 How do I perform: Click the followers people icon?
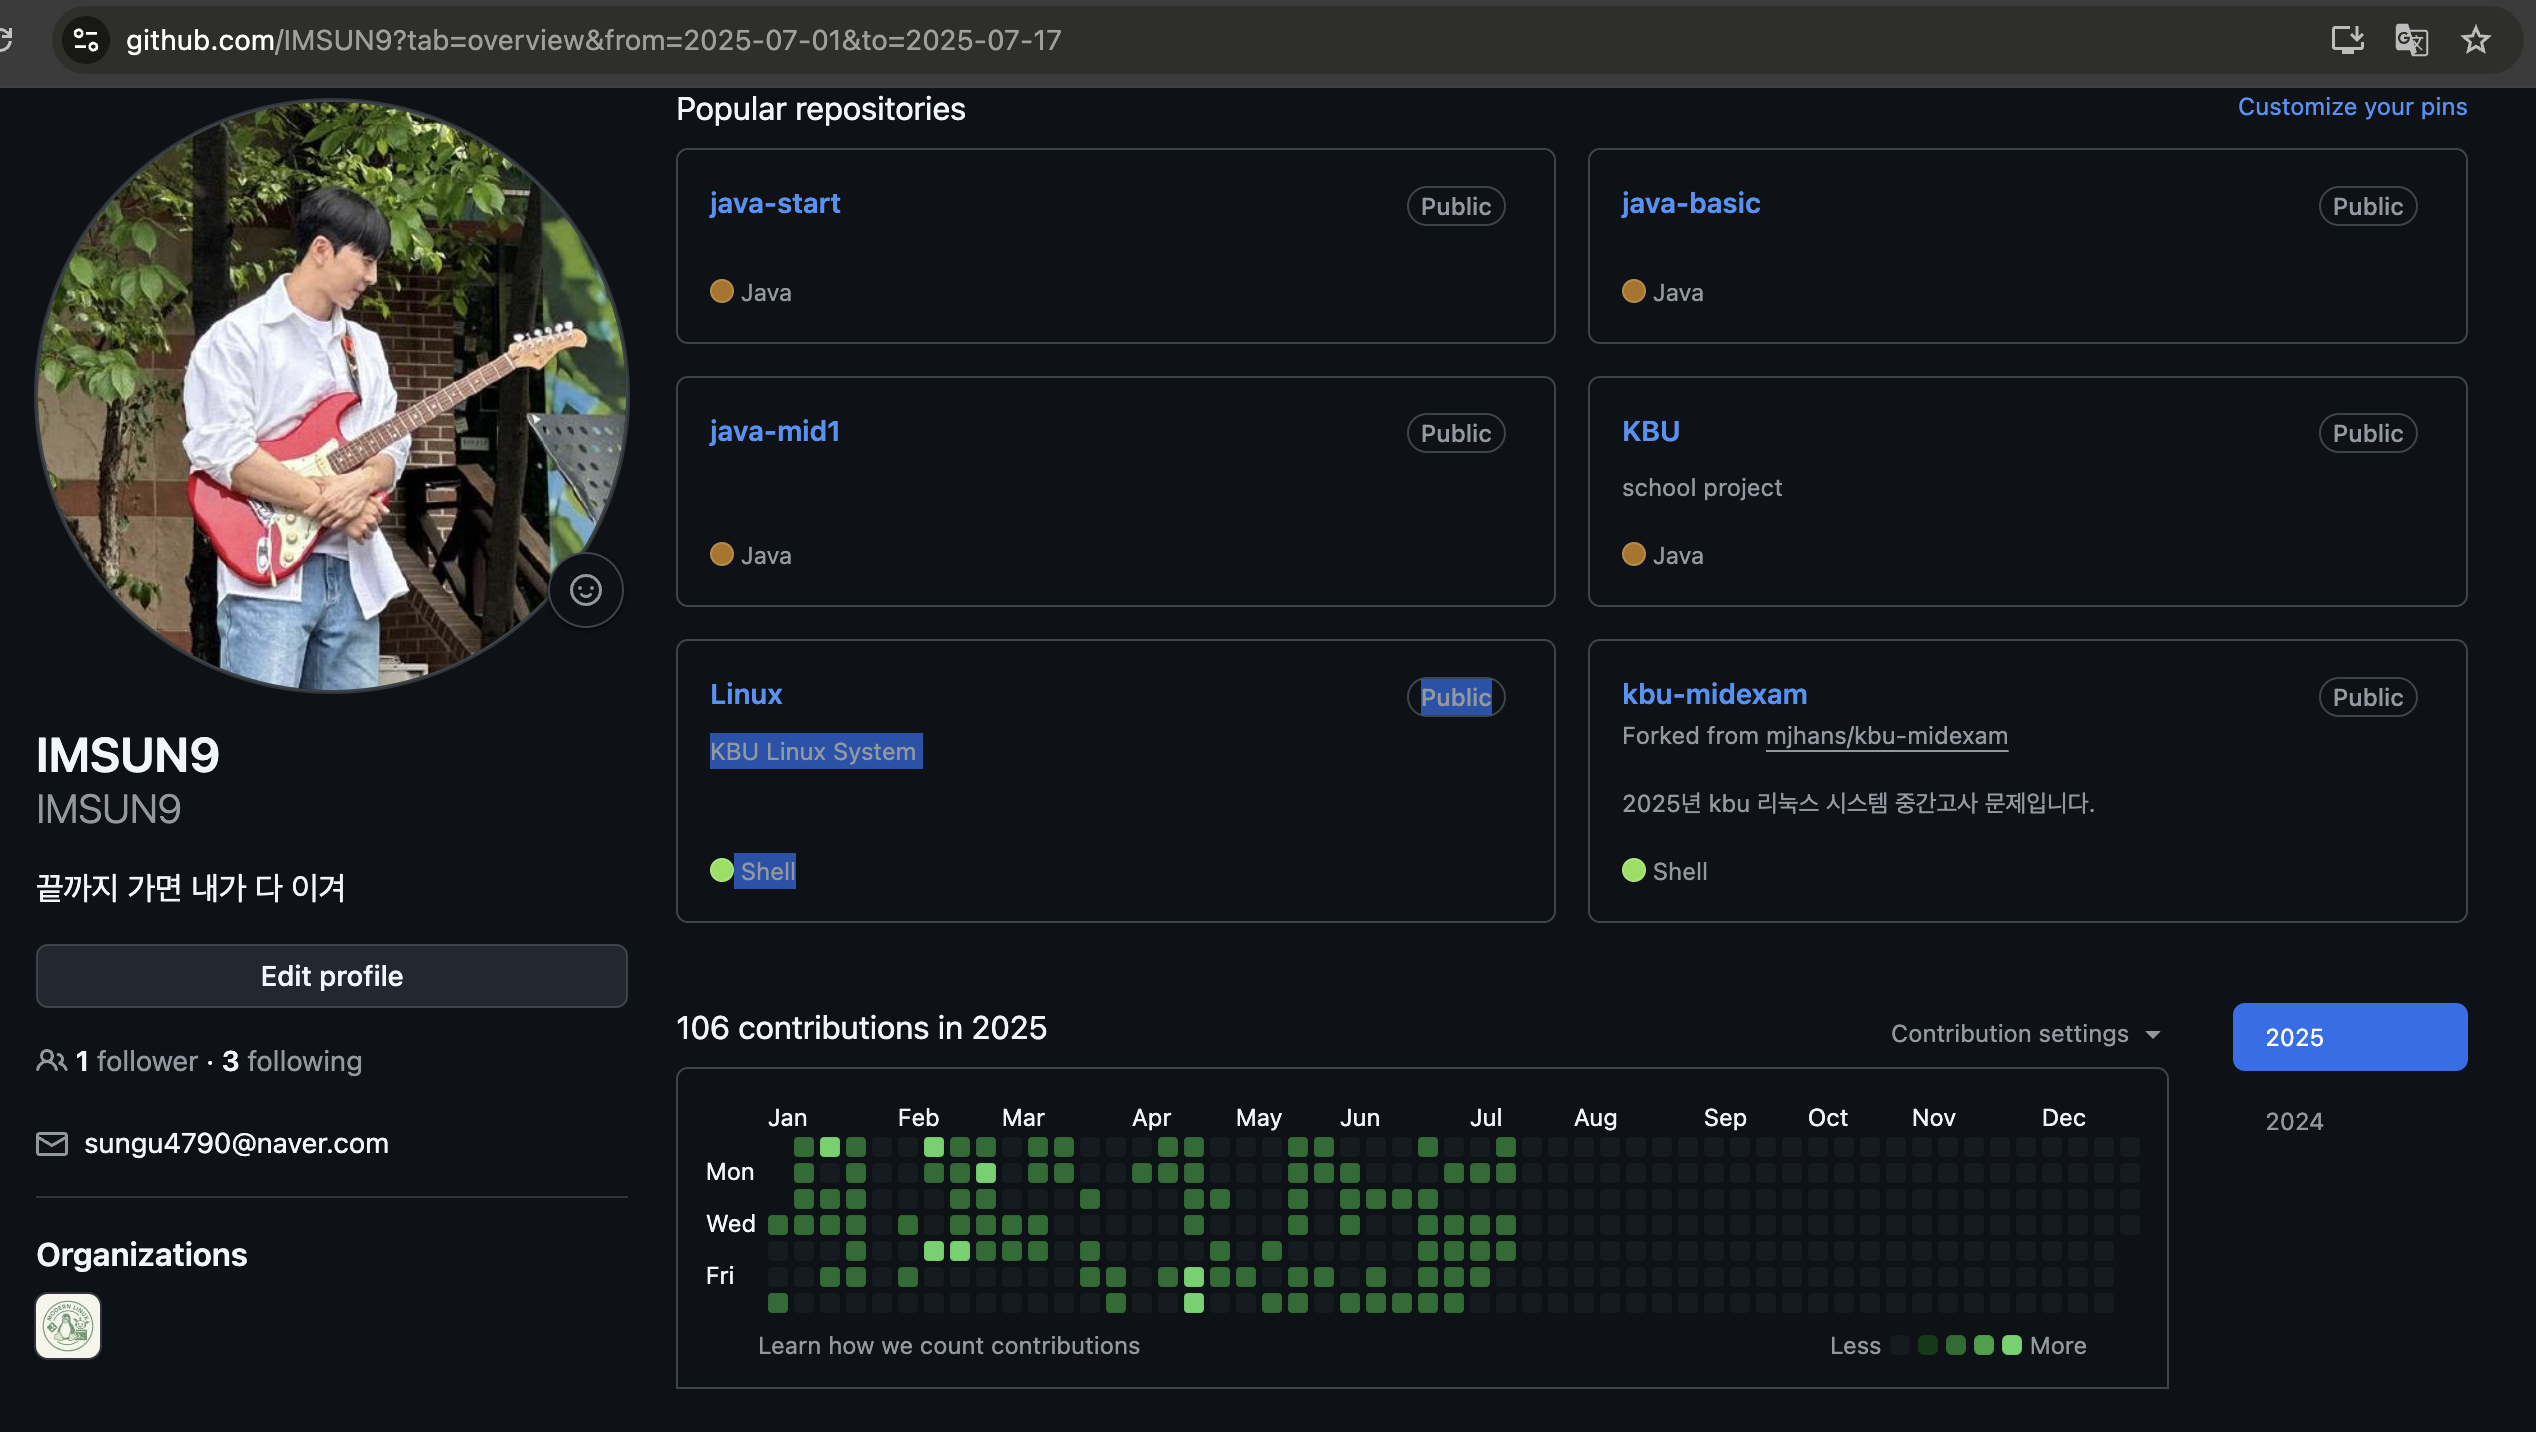(x=51, y=1061)
